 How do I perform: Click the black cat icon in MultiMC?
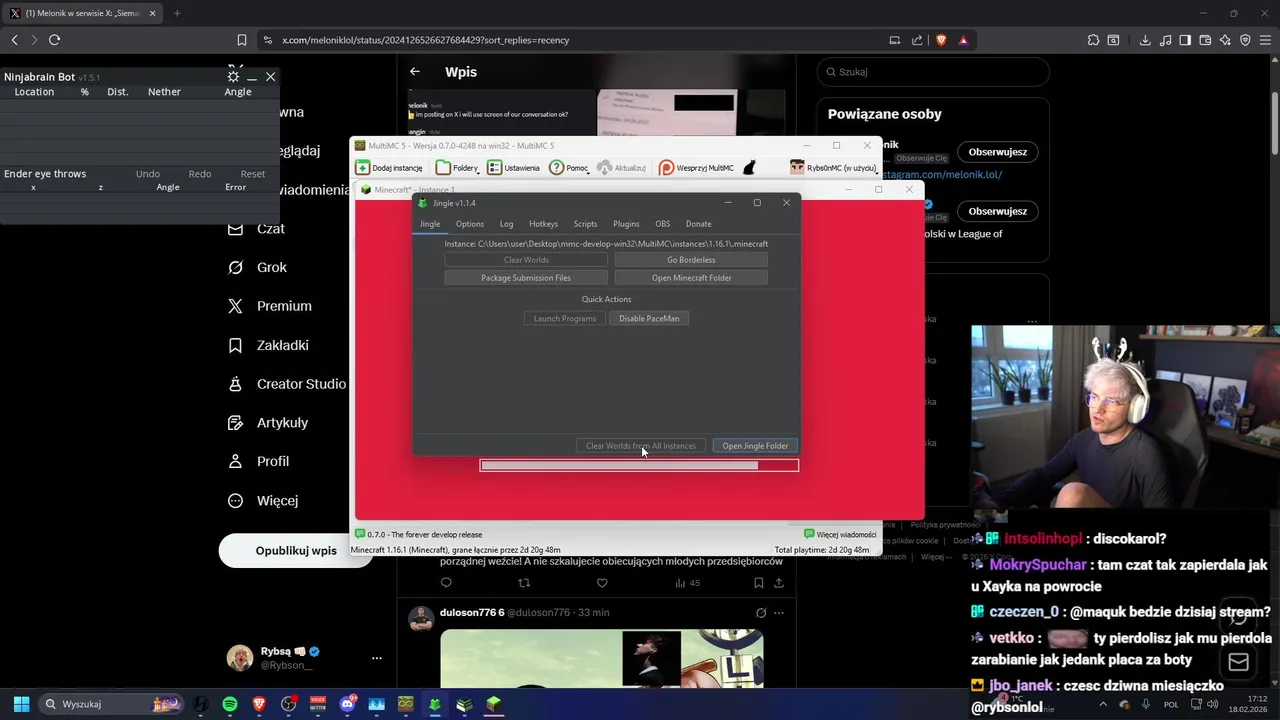tap(749, 168)
